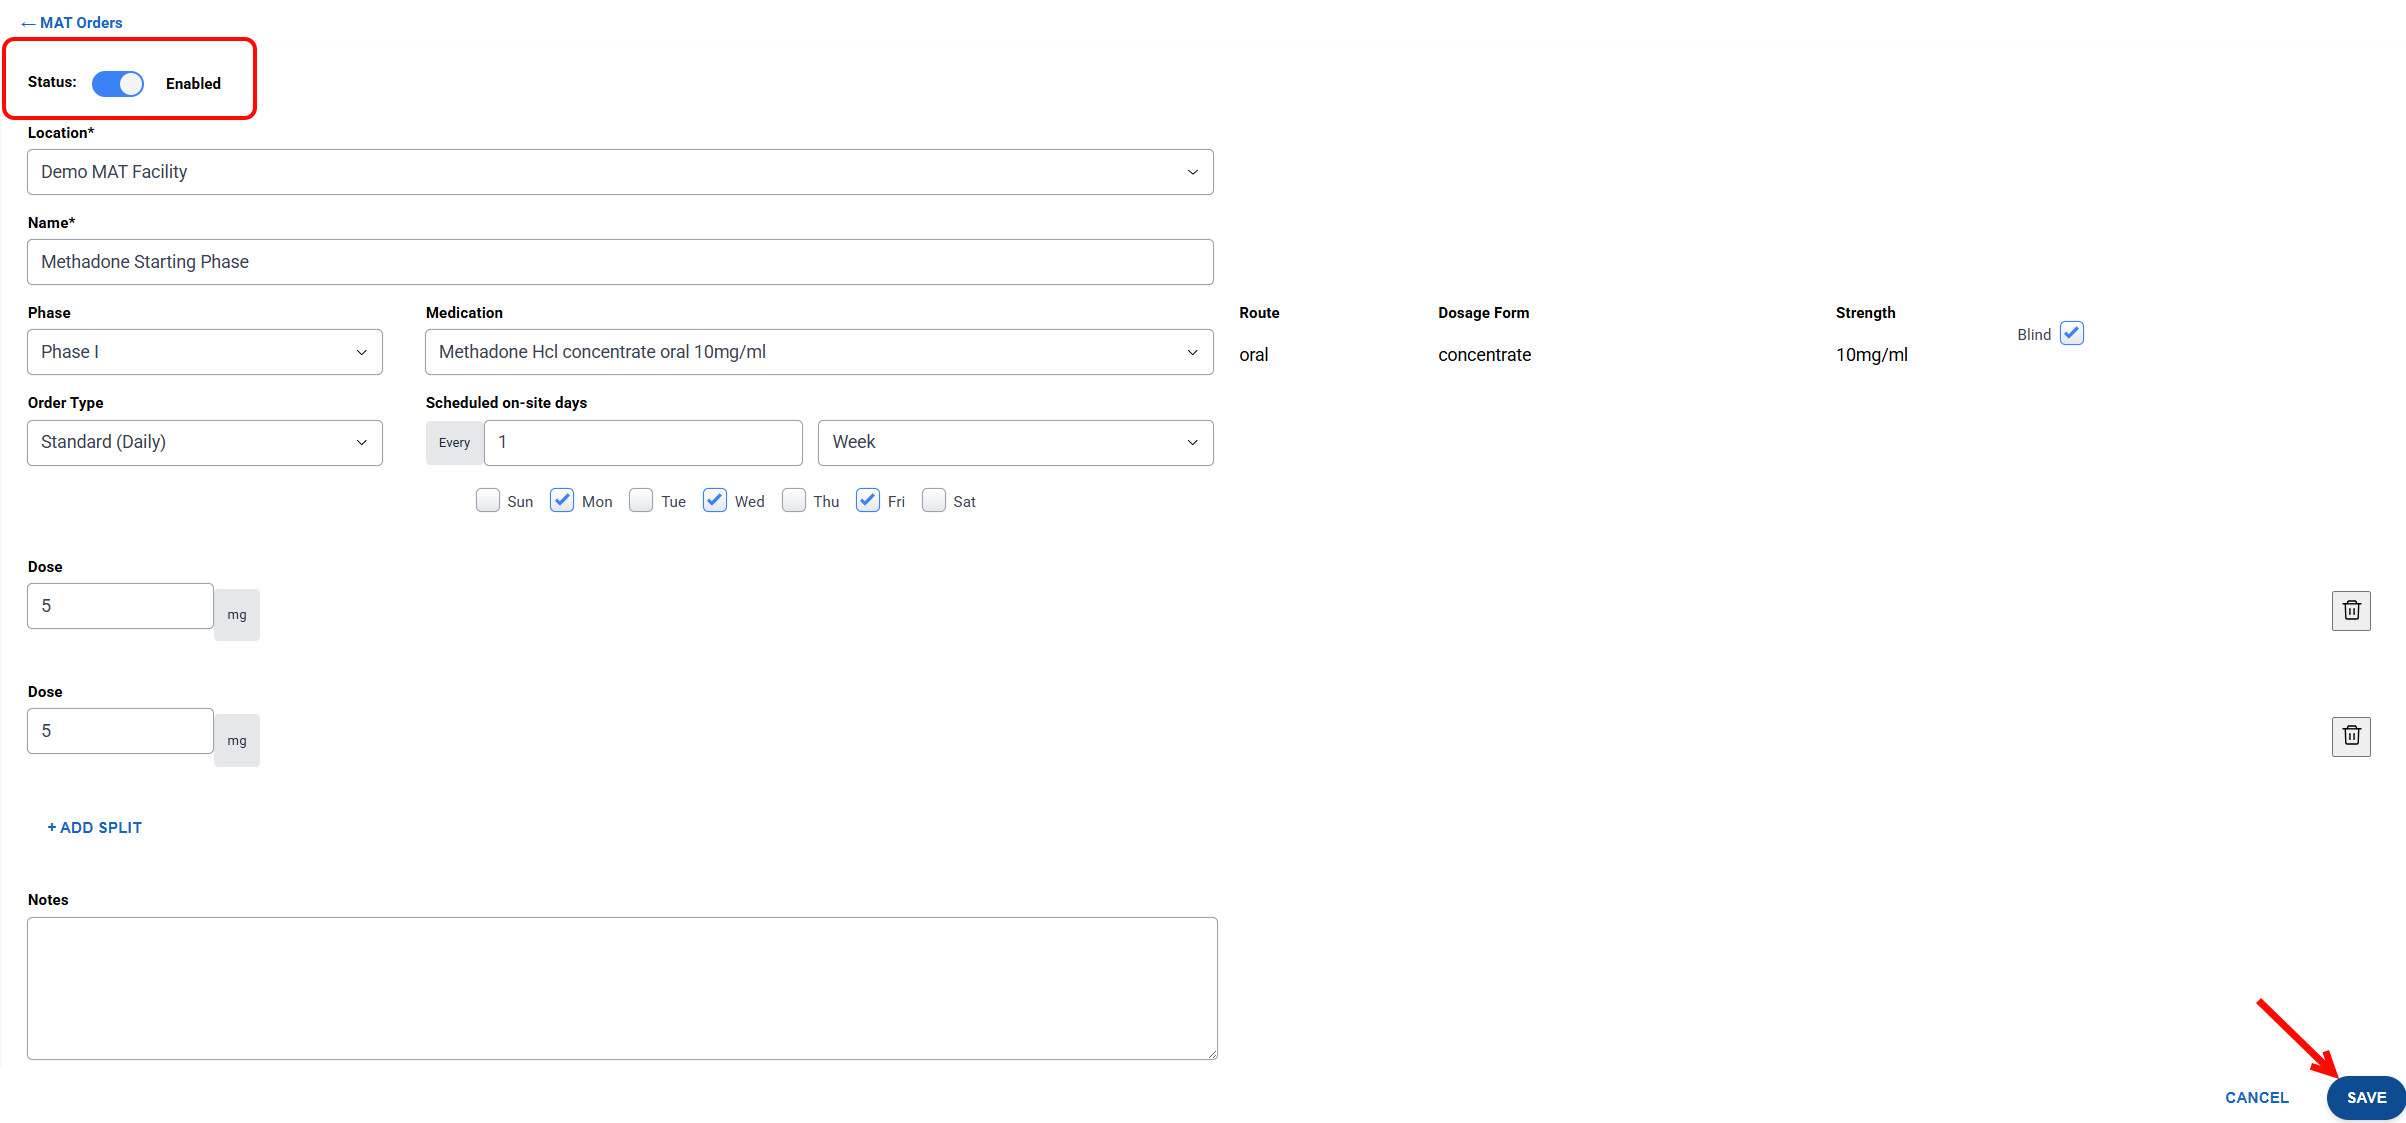
Task: Click the Save button
Action: (x=2365, y=1097)
